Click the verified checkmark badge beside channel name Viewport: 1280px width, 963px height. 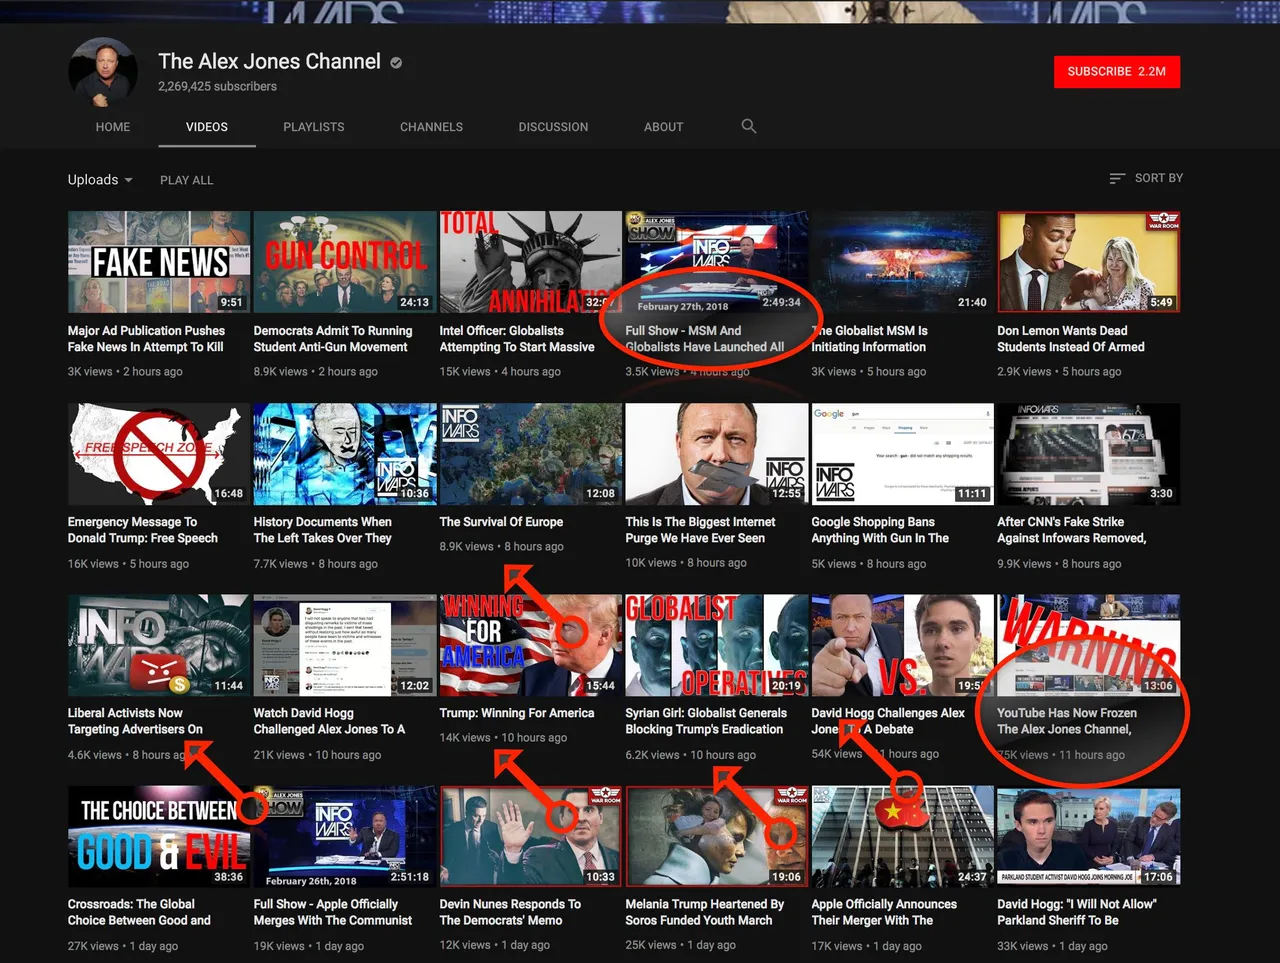coord(396,63)
